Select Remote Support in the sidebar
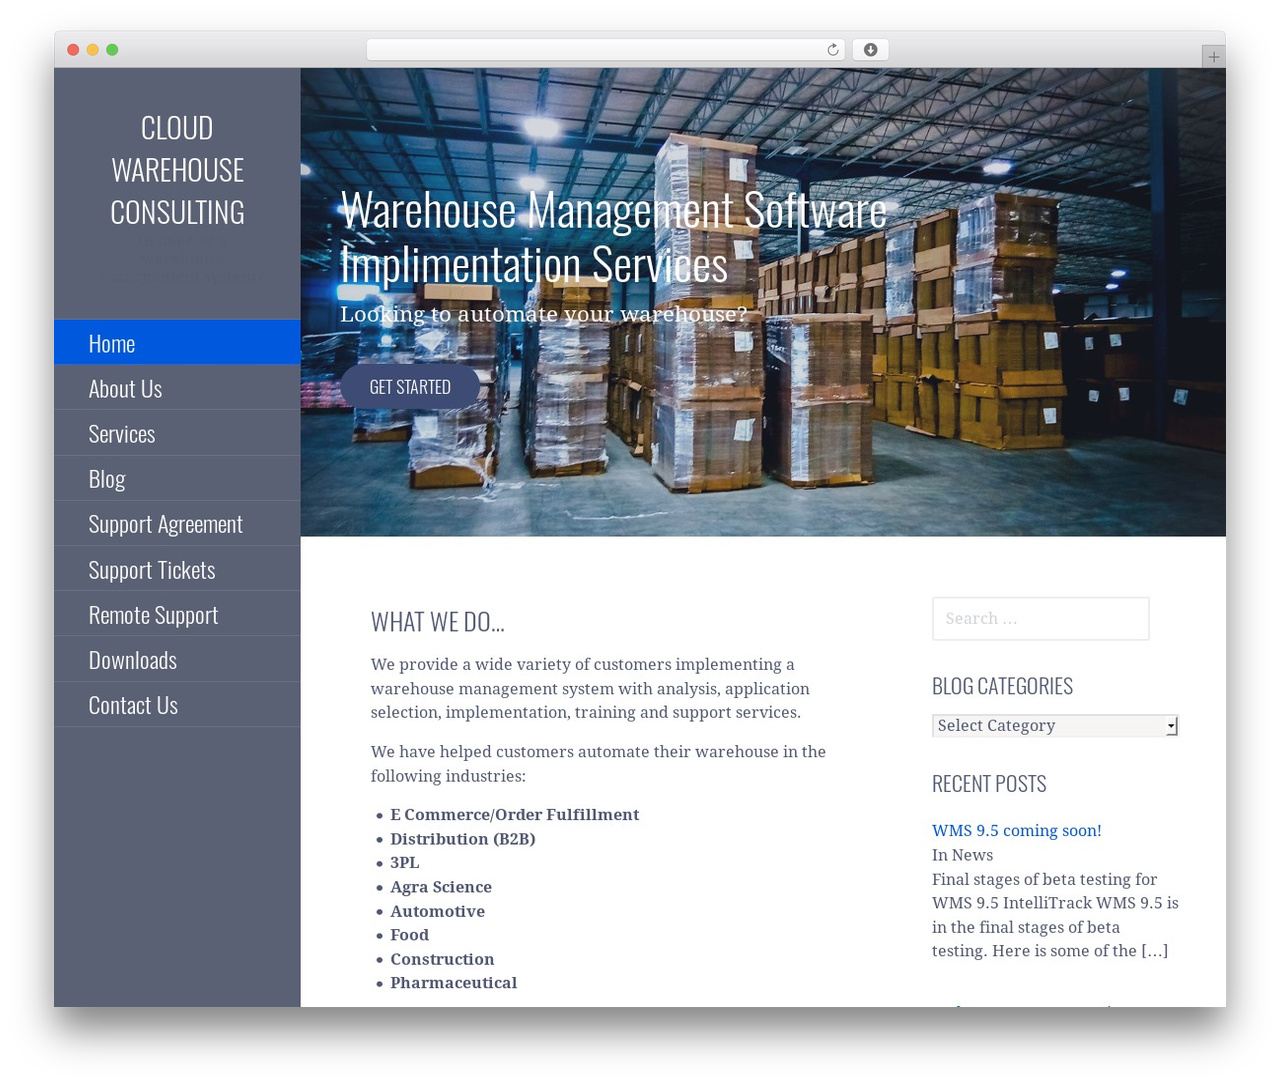The height and width of the screenshot is (1084, 1280). click(x=177, y=614)
